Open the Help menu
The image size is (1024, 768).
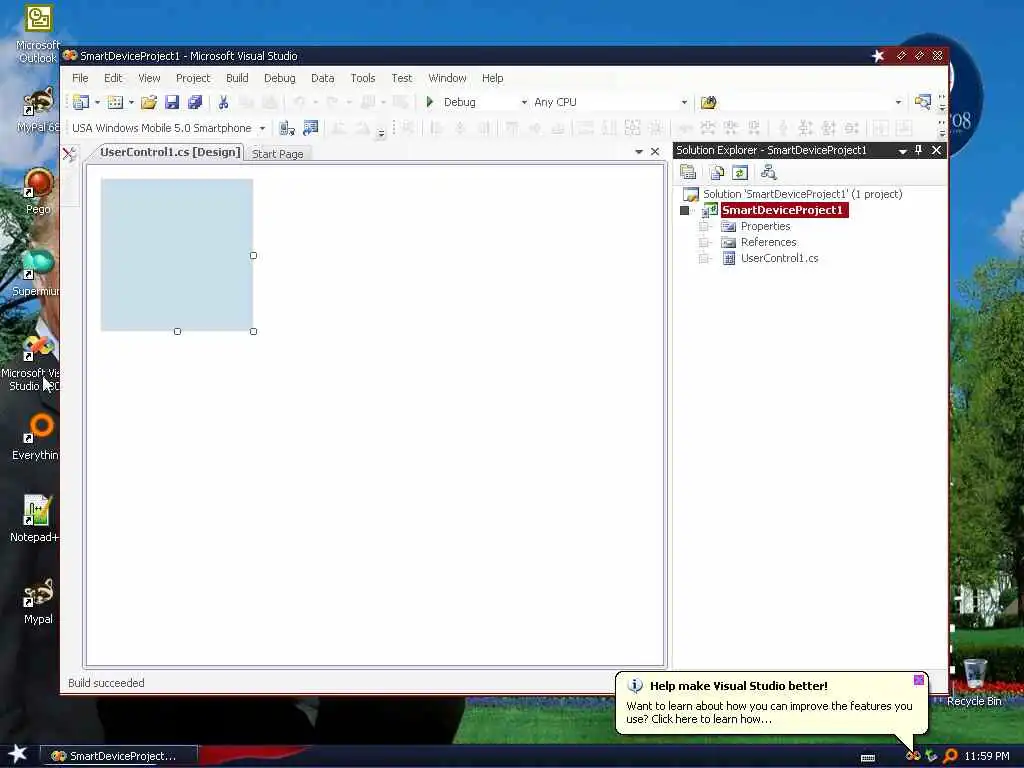pyautogui.click(x=492, y=78)
